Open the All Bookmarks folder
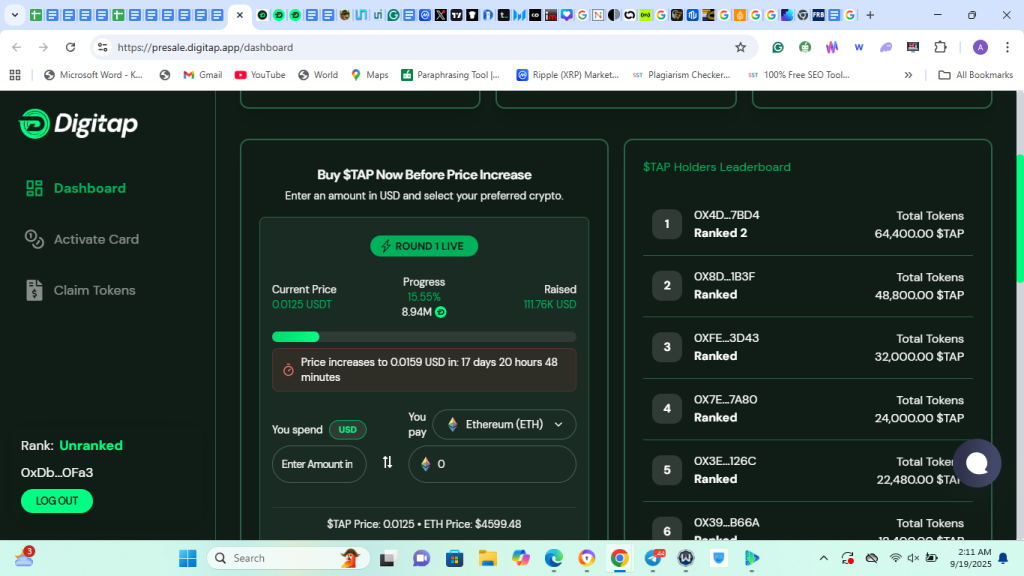Screen dimensions: 1024x576 976,75
